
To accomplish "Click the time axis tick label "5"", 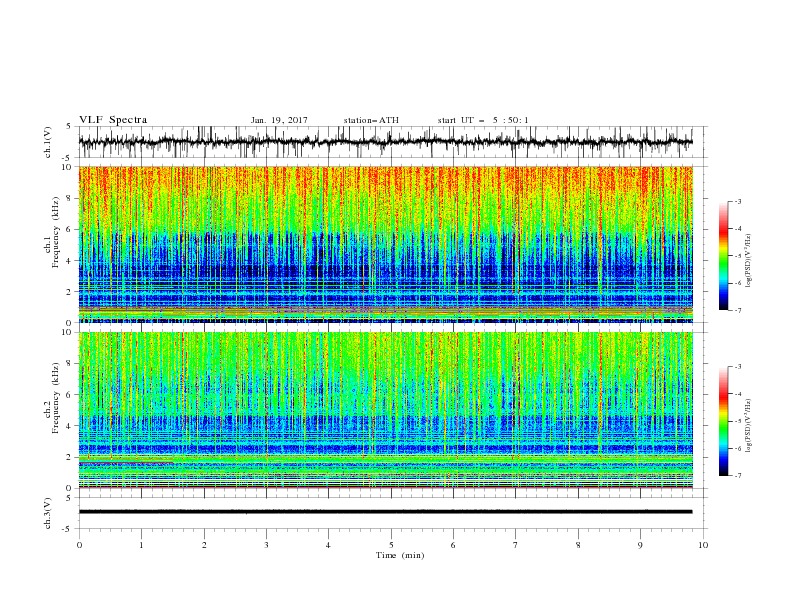I will click(x=391, y=545).
